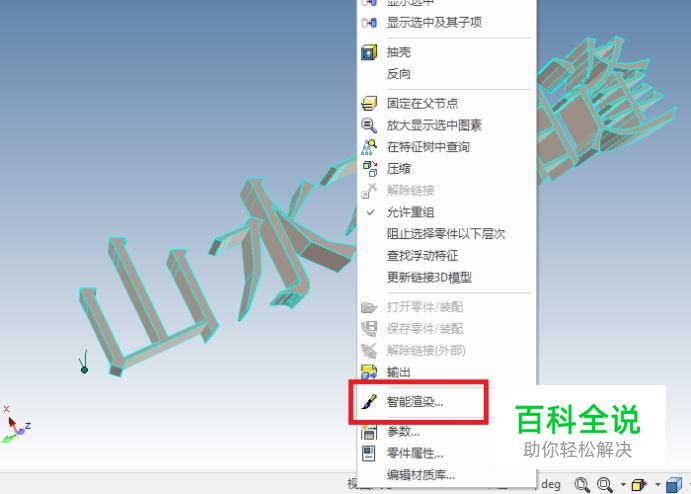Click the zoom magnifier icon in status bar
The width and height of the screenshot is (691, 494).
[605, 485]
